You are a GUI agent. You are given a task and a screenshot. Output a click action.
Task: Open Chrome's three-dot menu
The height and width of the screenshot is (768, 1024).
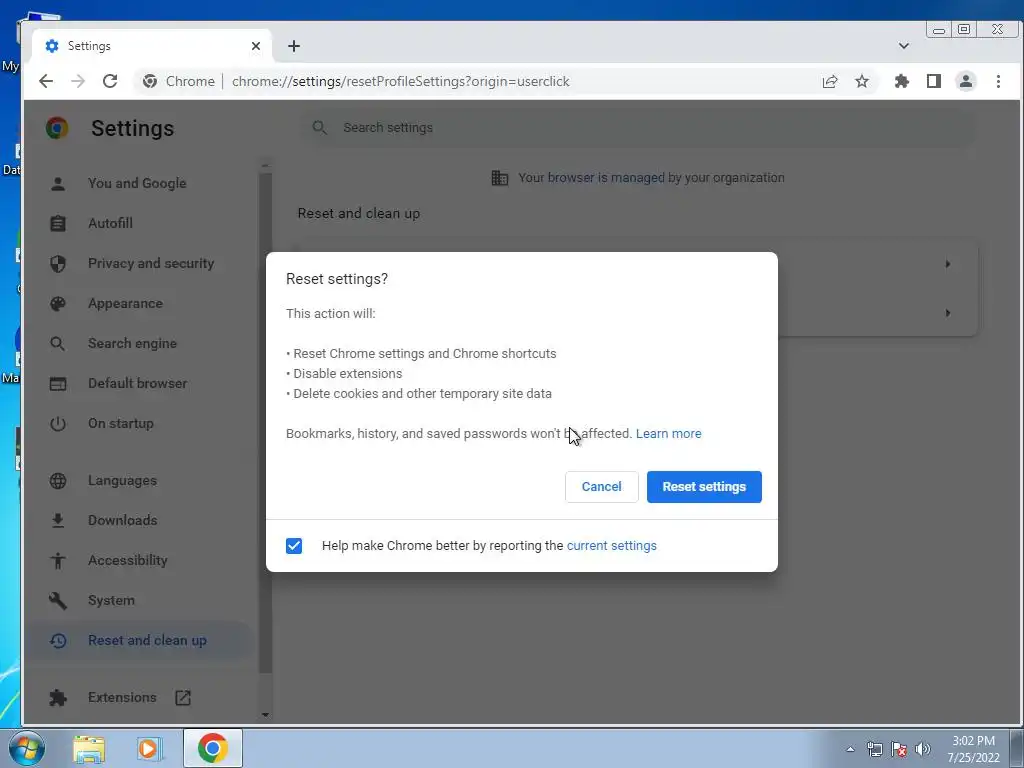click(x=998, y=81)
